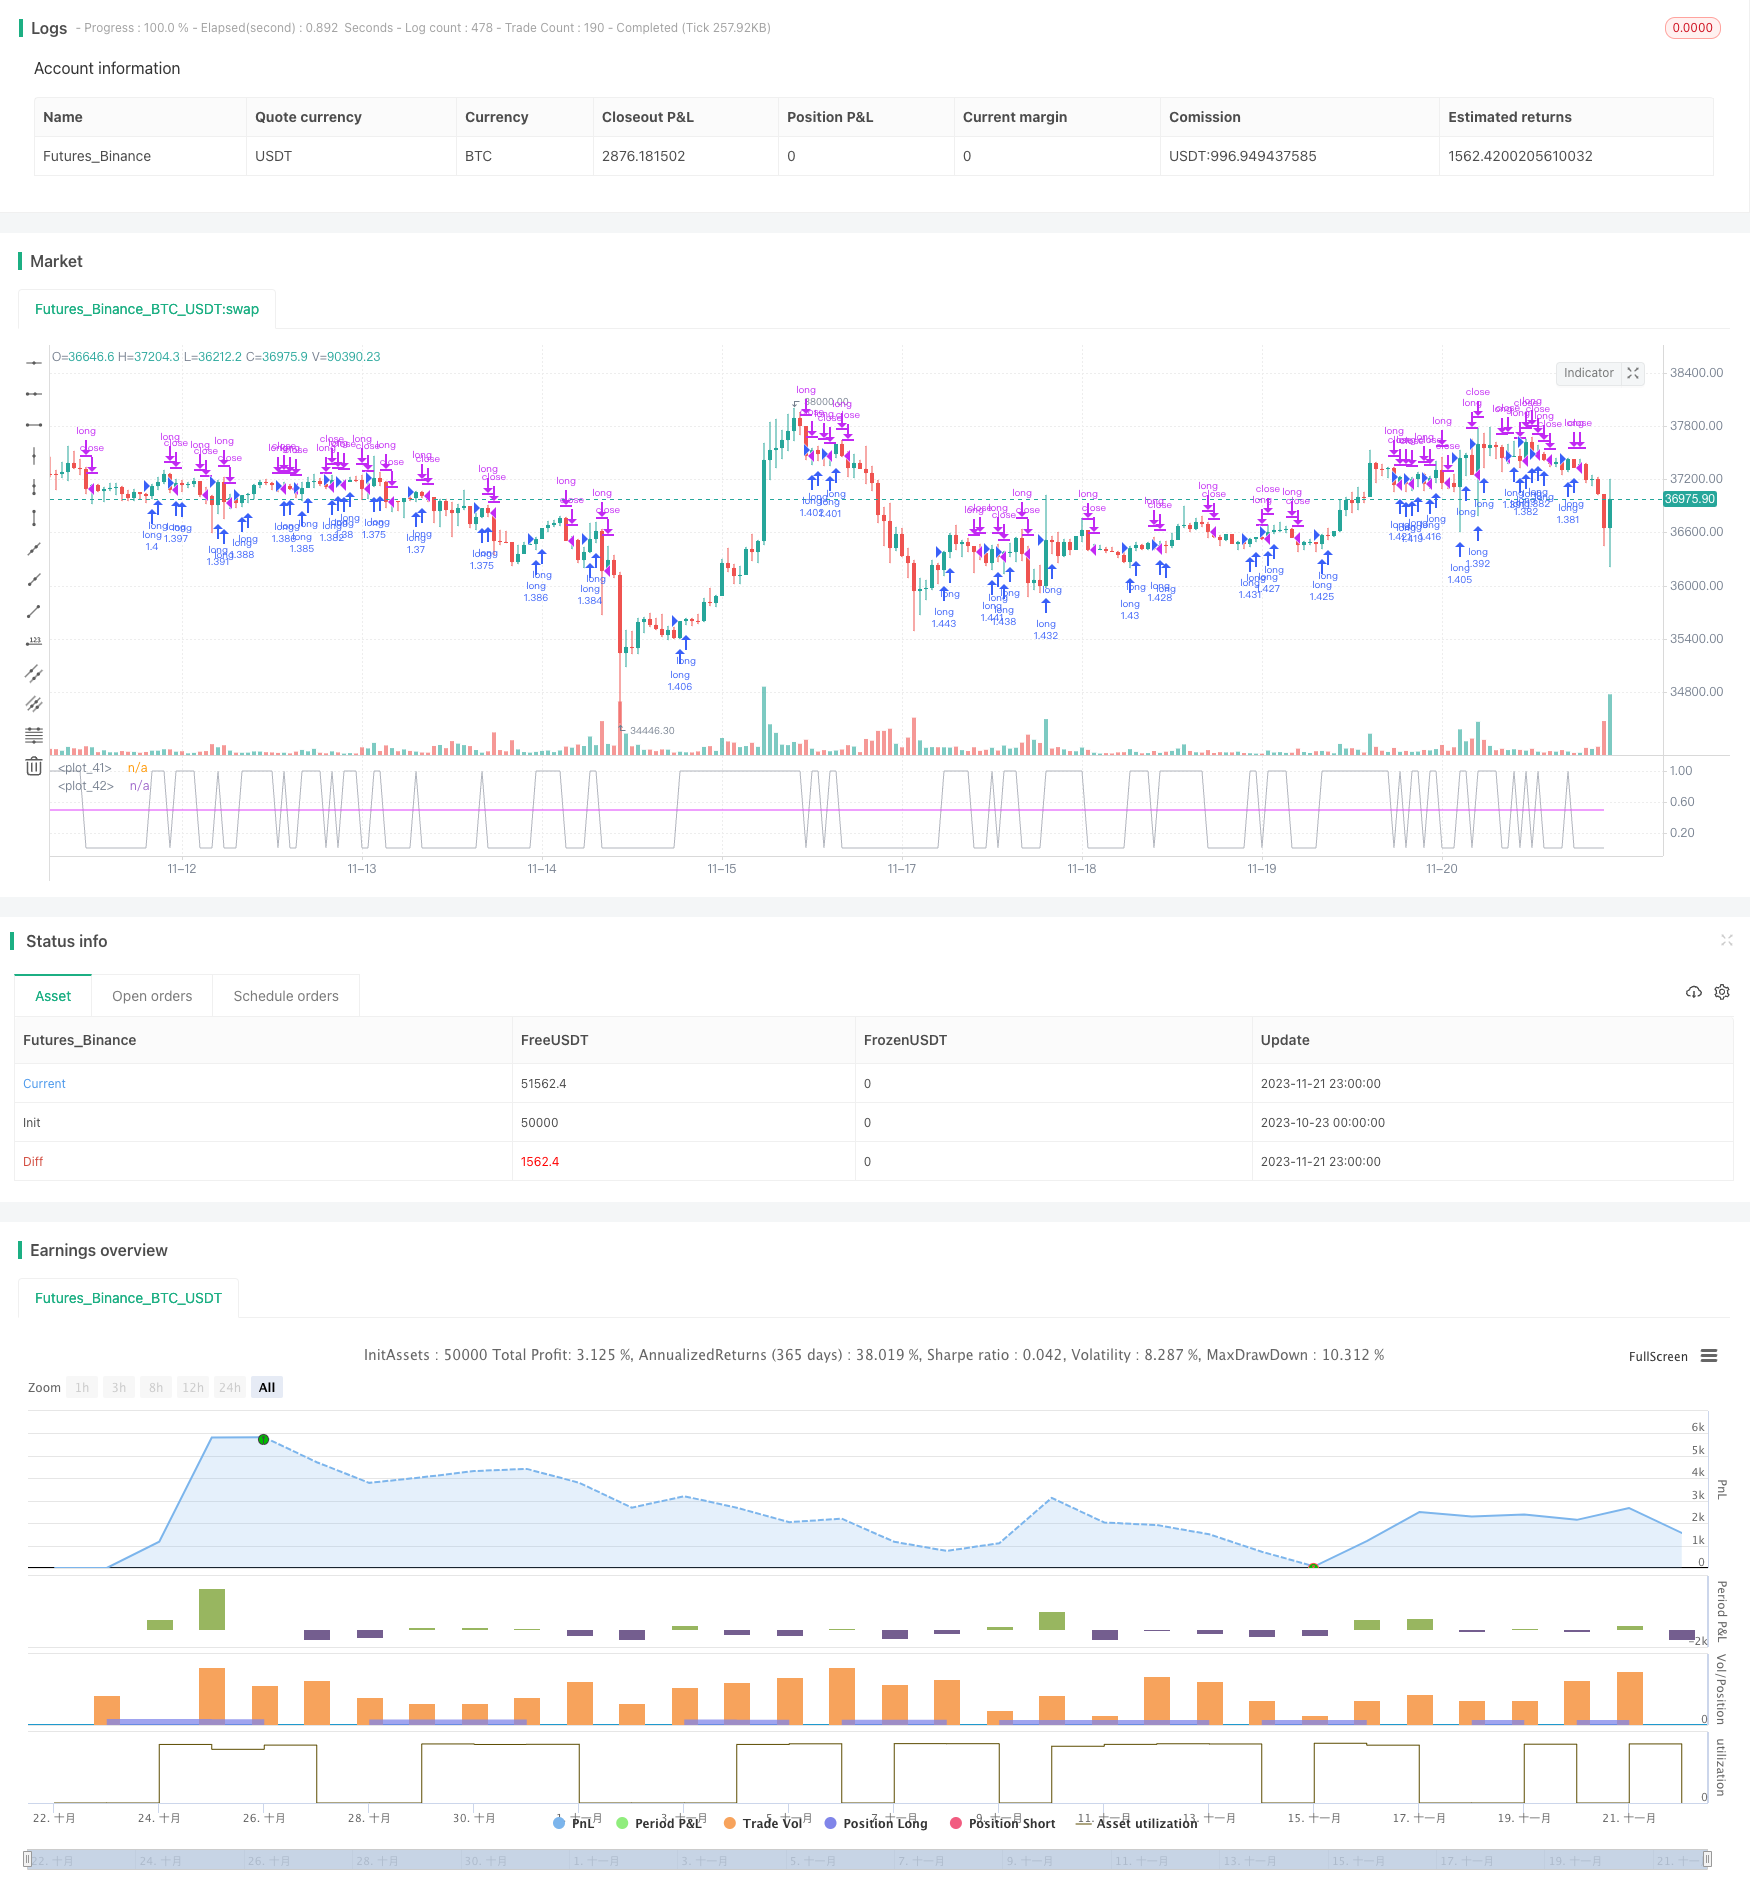Switch to the Asset tab
The width and height of the screenshot is (1750, 1898).
pyautogui.click(x=53, y=996)
